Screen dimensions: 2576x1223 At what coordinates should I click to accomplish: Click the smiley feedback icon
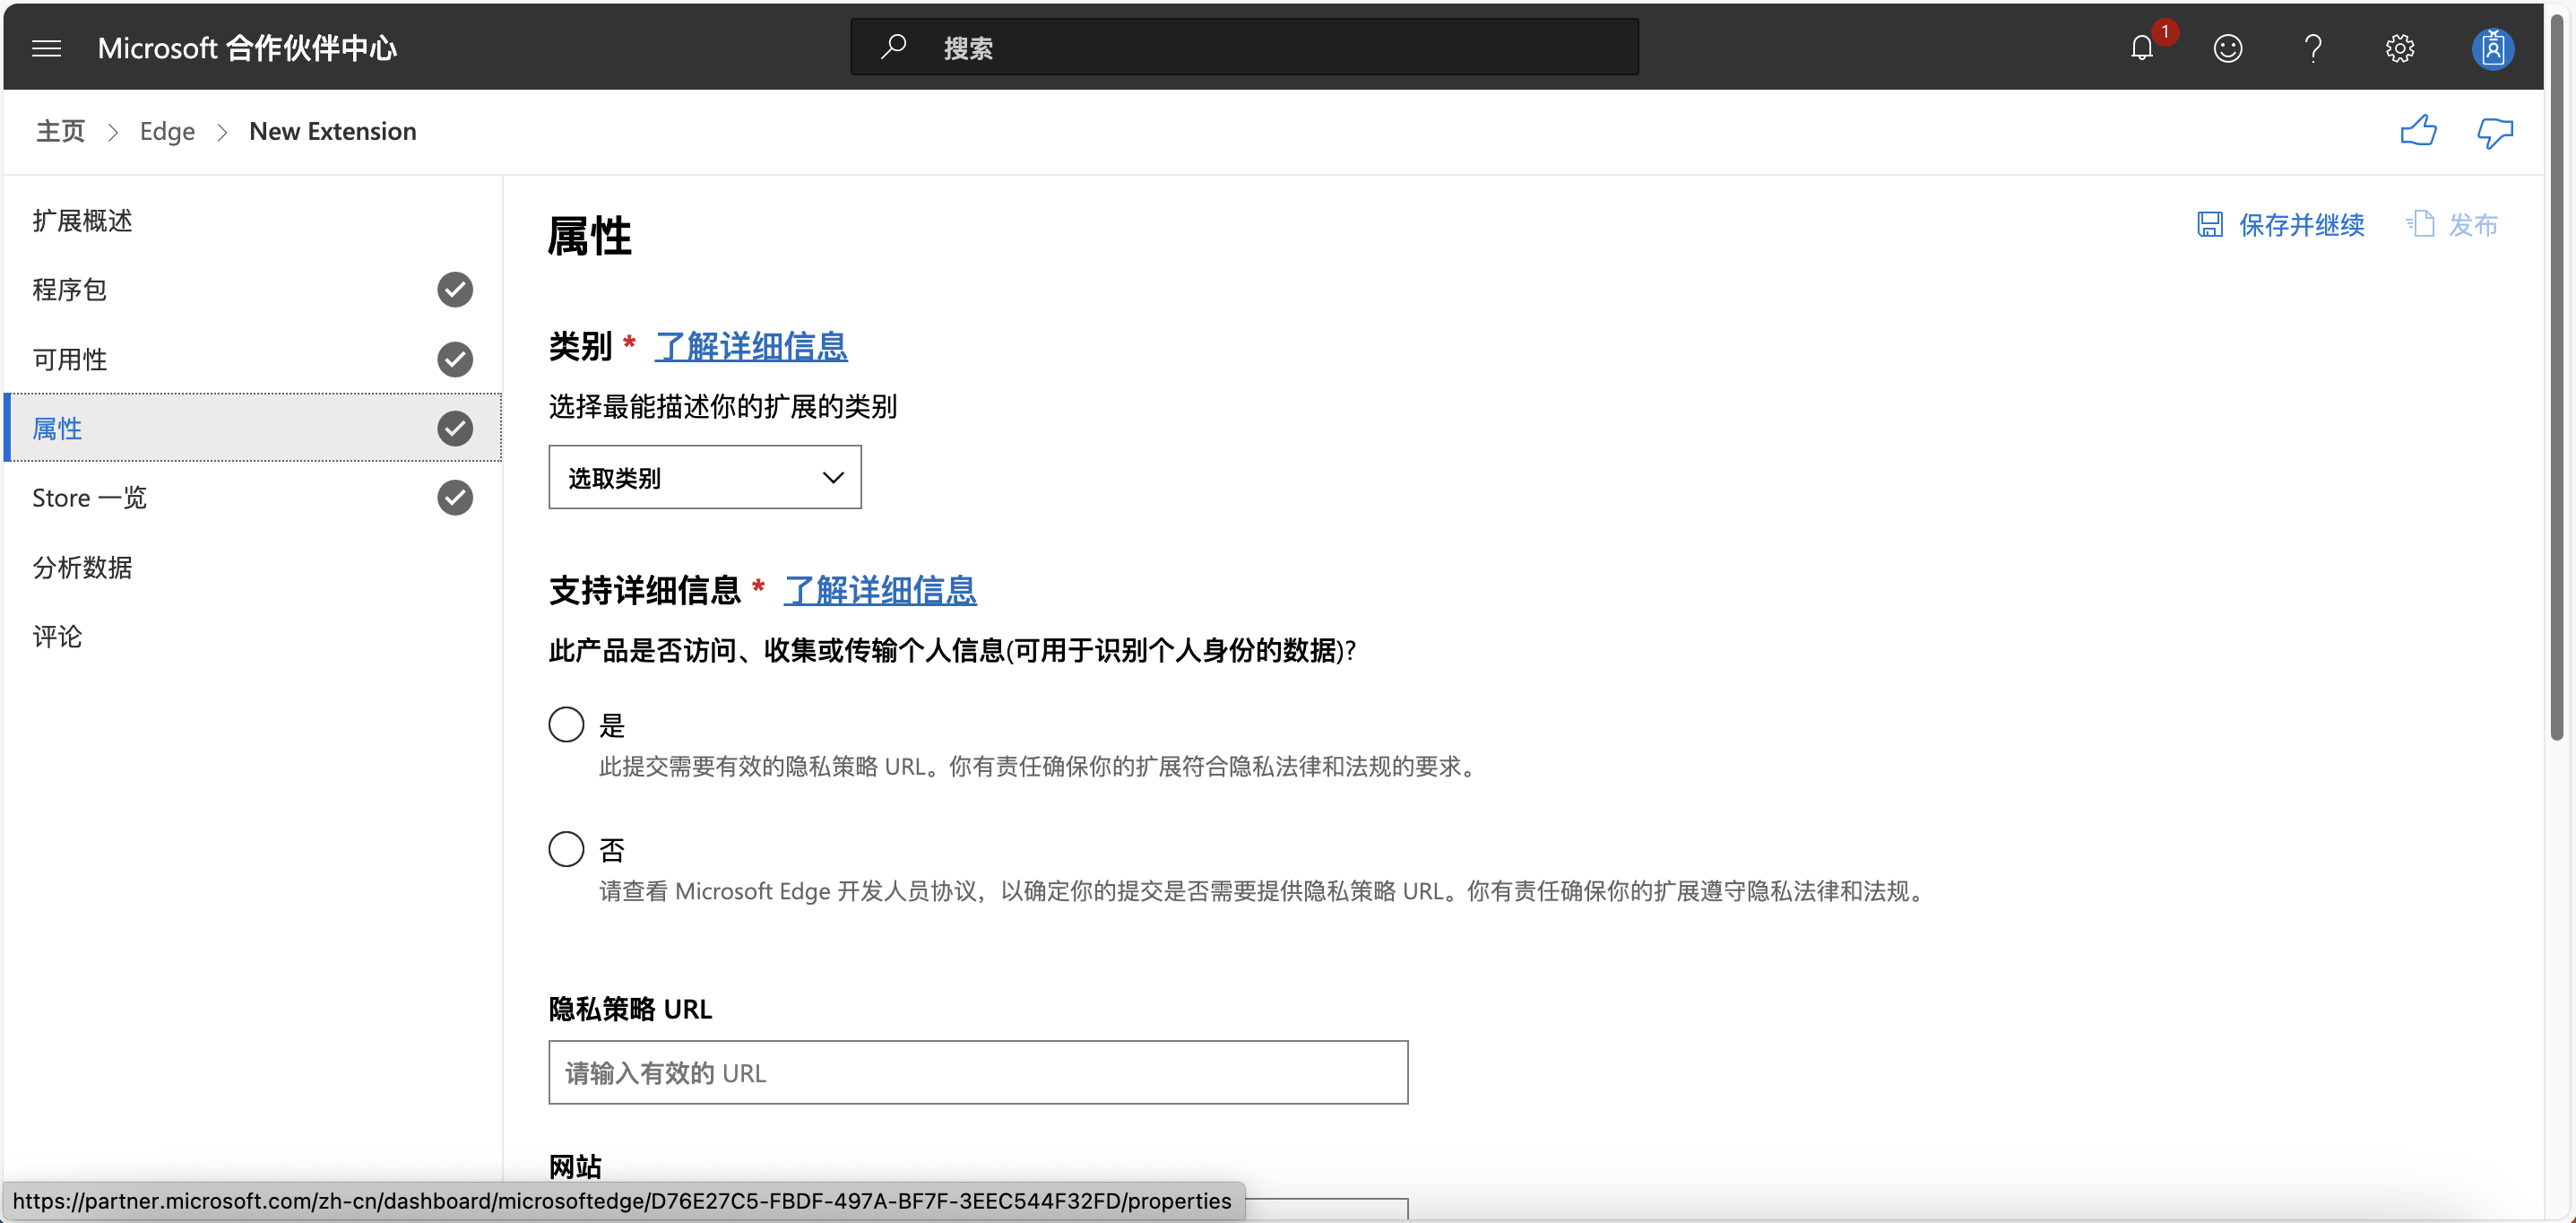2227,48
